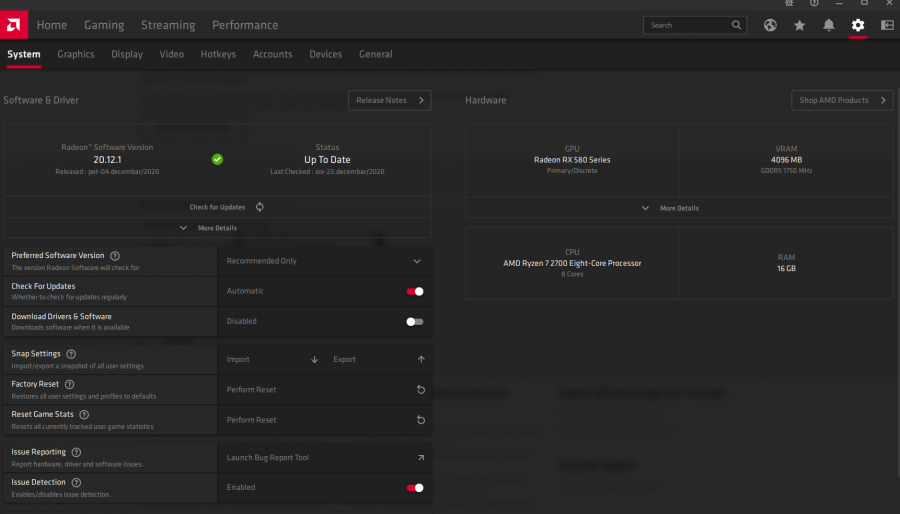Click the bug report icon in title bar
Image resolution: width=900 pixels, height=514 pixels.
tap(789, 3)
